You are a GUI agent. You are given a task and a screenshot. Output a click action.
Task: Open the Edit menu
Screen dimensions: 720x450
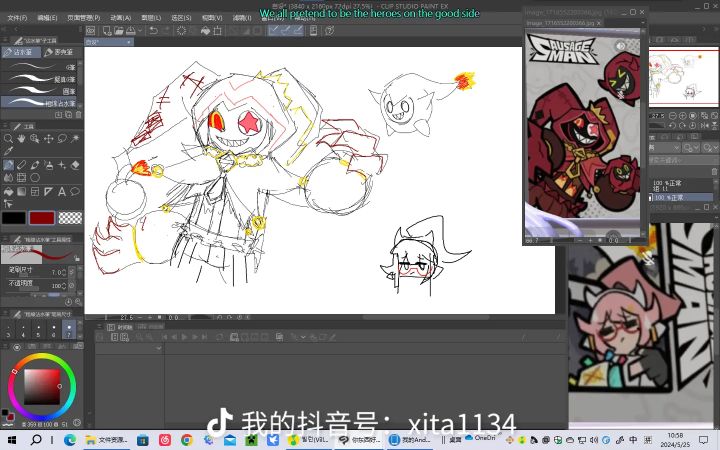(x=47, y=18)
